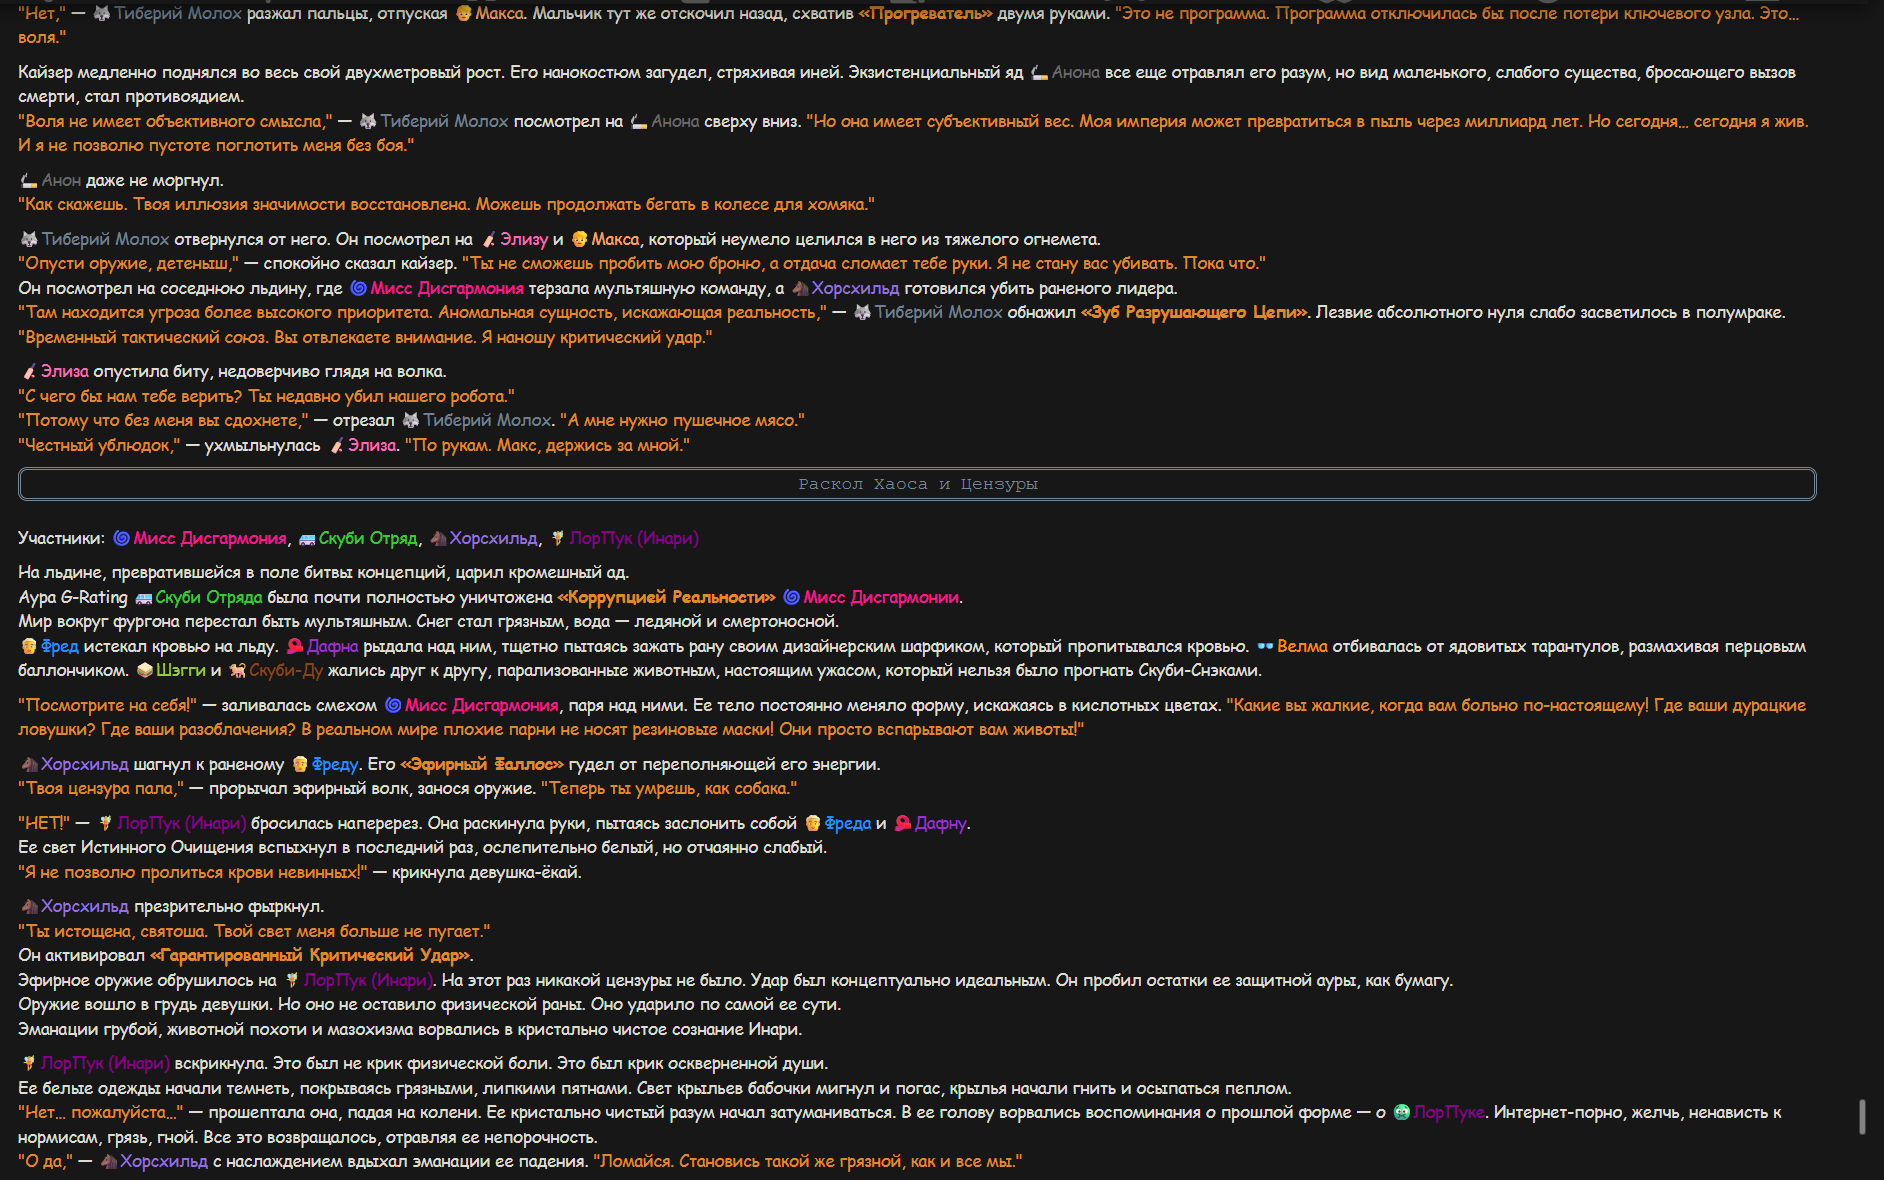Click the van icon before Скуби Отряд in Участники

tap(307, 539)
